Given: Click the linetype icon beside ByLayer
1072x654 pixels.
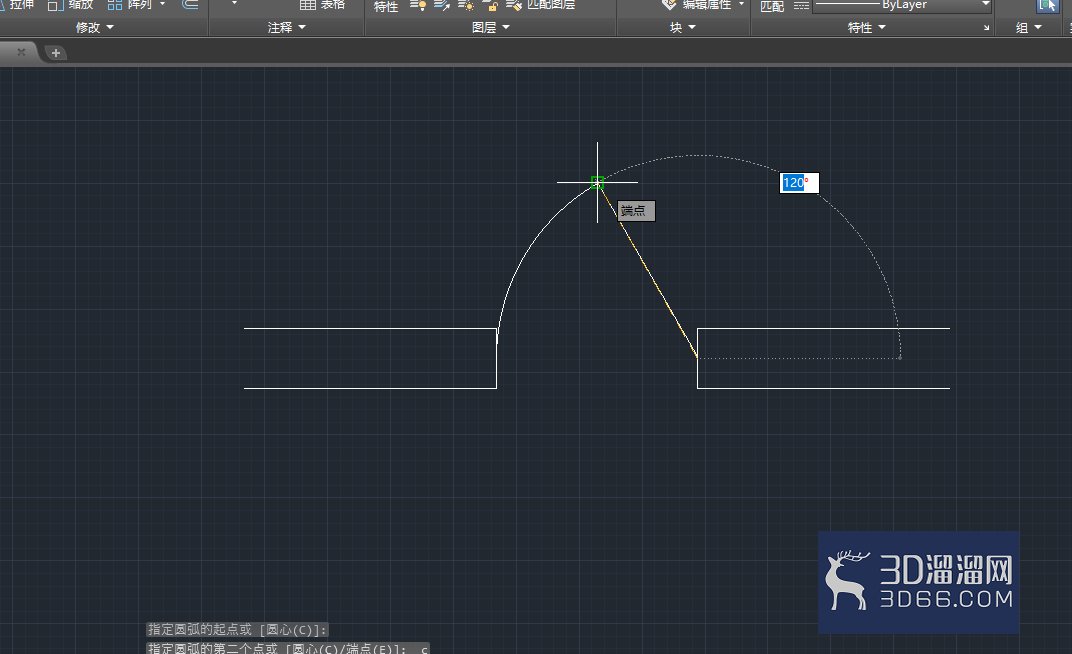Looking at the screenshot, I should click(x=801, y=5).
